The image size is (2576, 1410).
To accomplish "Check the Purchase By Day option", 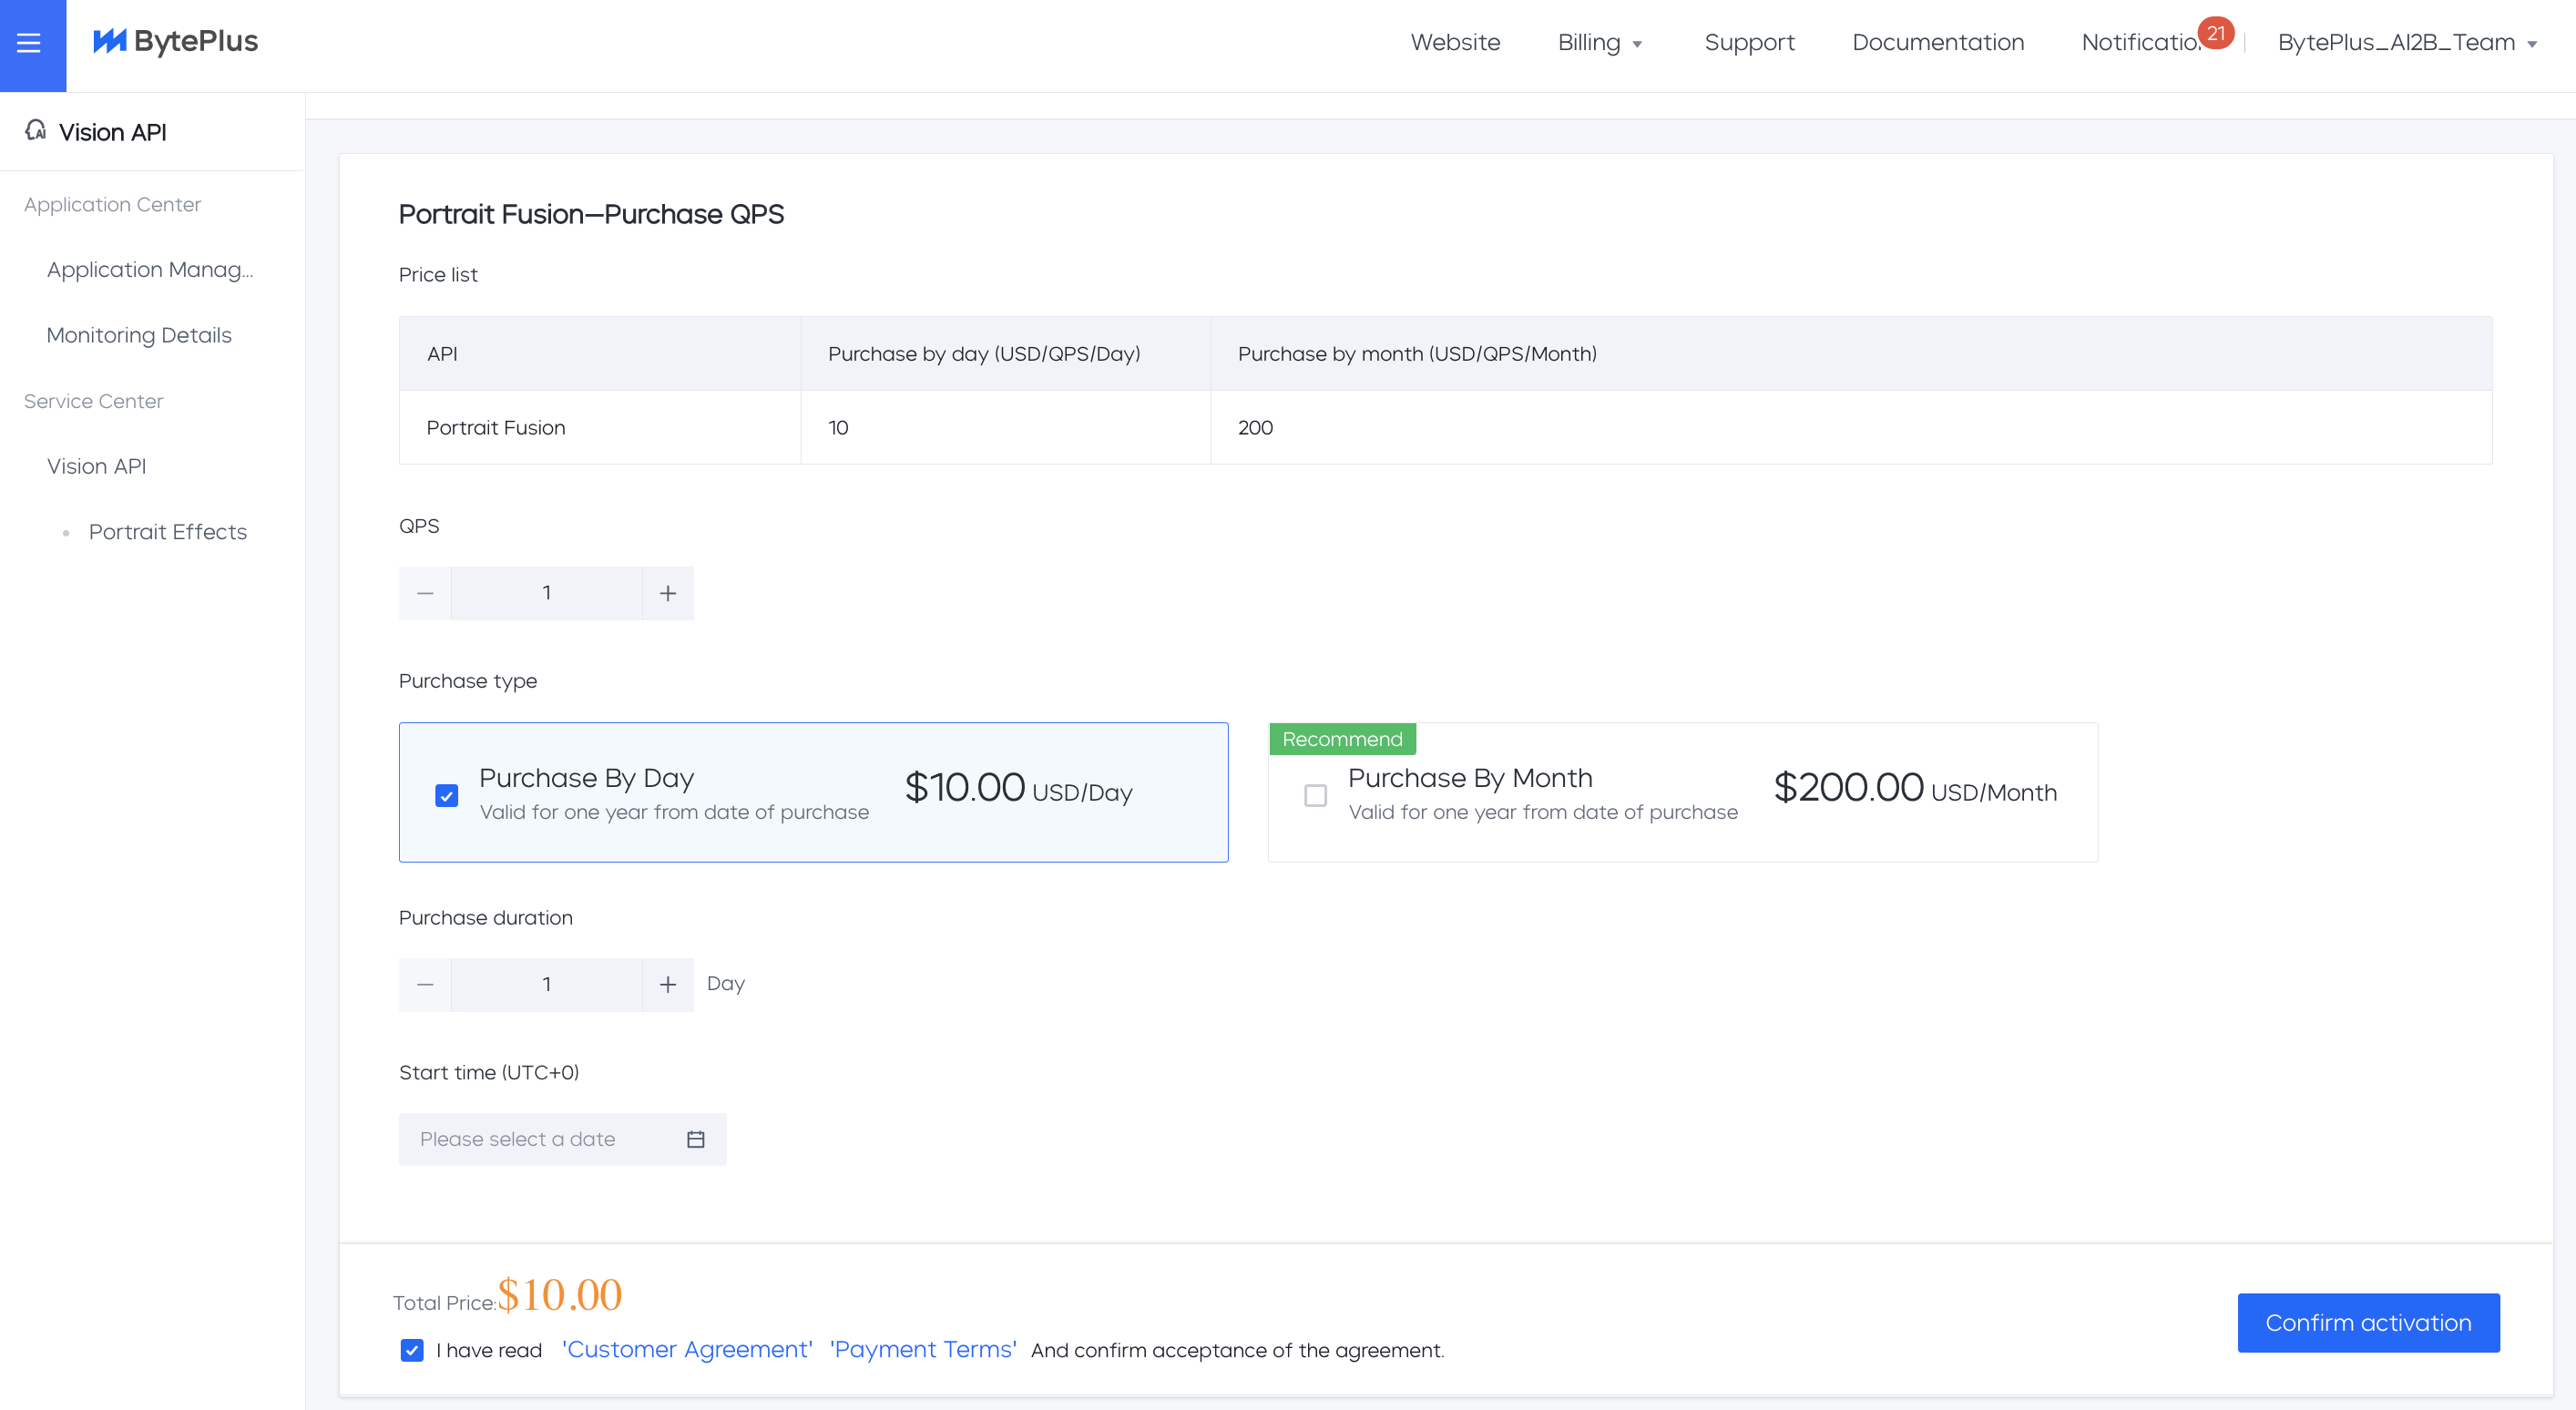I will click(447, 795).
